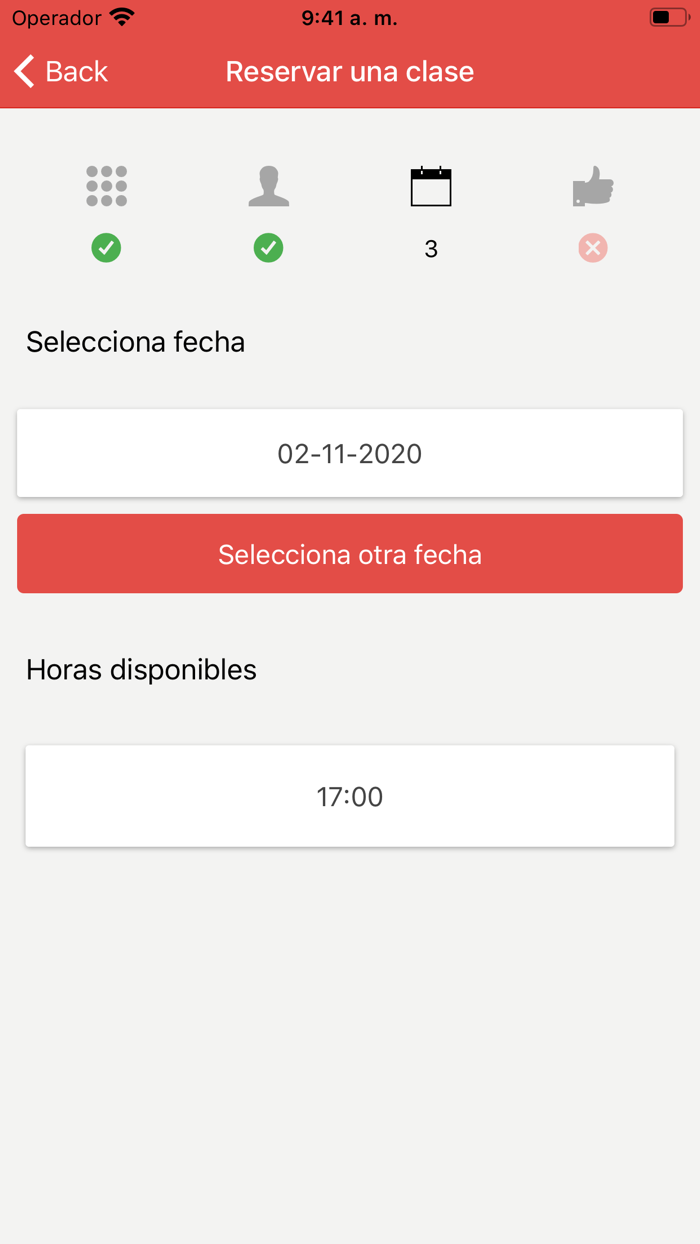Viewport: 700px width, 1244px height.
Task: Click the 9:41 a.m. clock display
Action: 349,17
